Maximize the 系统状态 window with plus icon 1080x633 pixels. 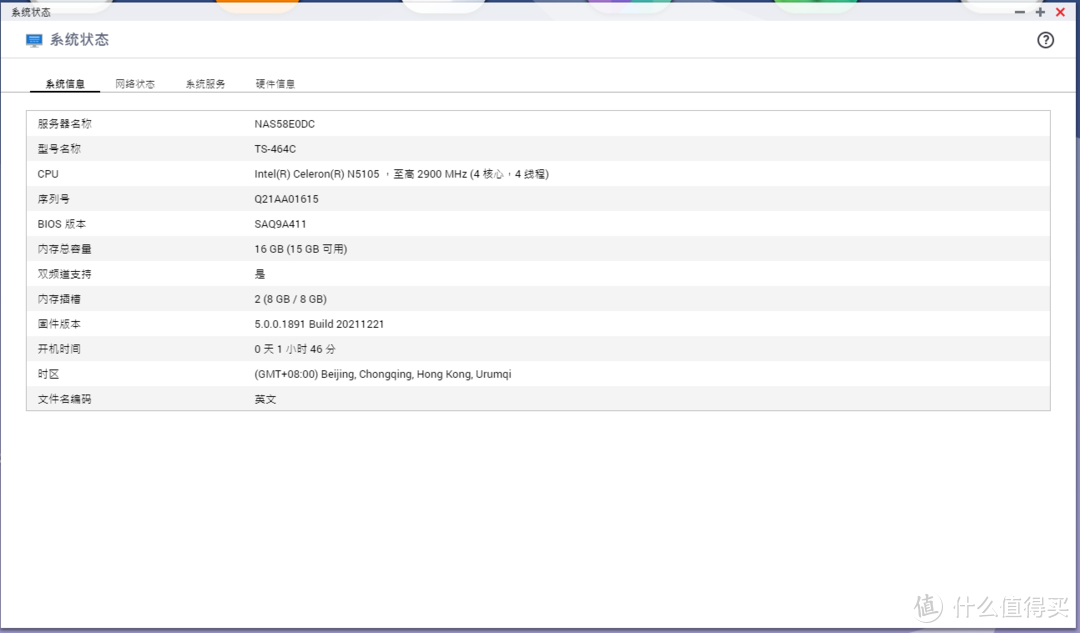tap(1040, 12)
